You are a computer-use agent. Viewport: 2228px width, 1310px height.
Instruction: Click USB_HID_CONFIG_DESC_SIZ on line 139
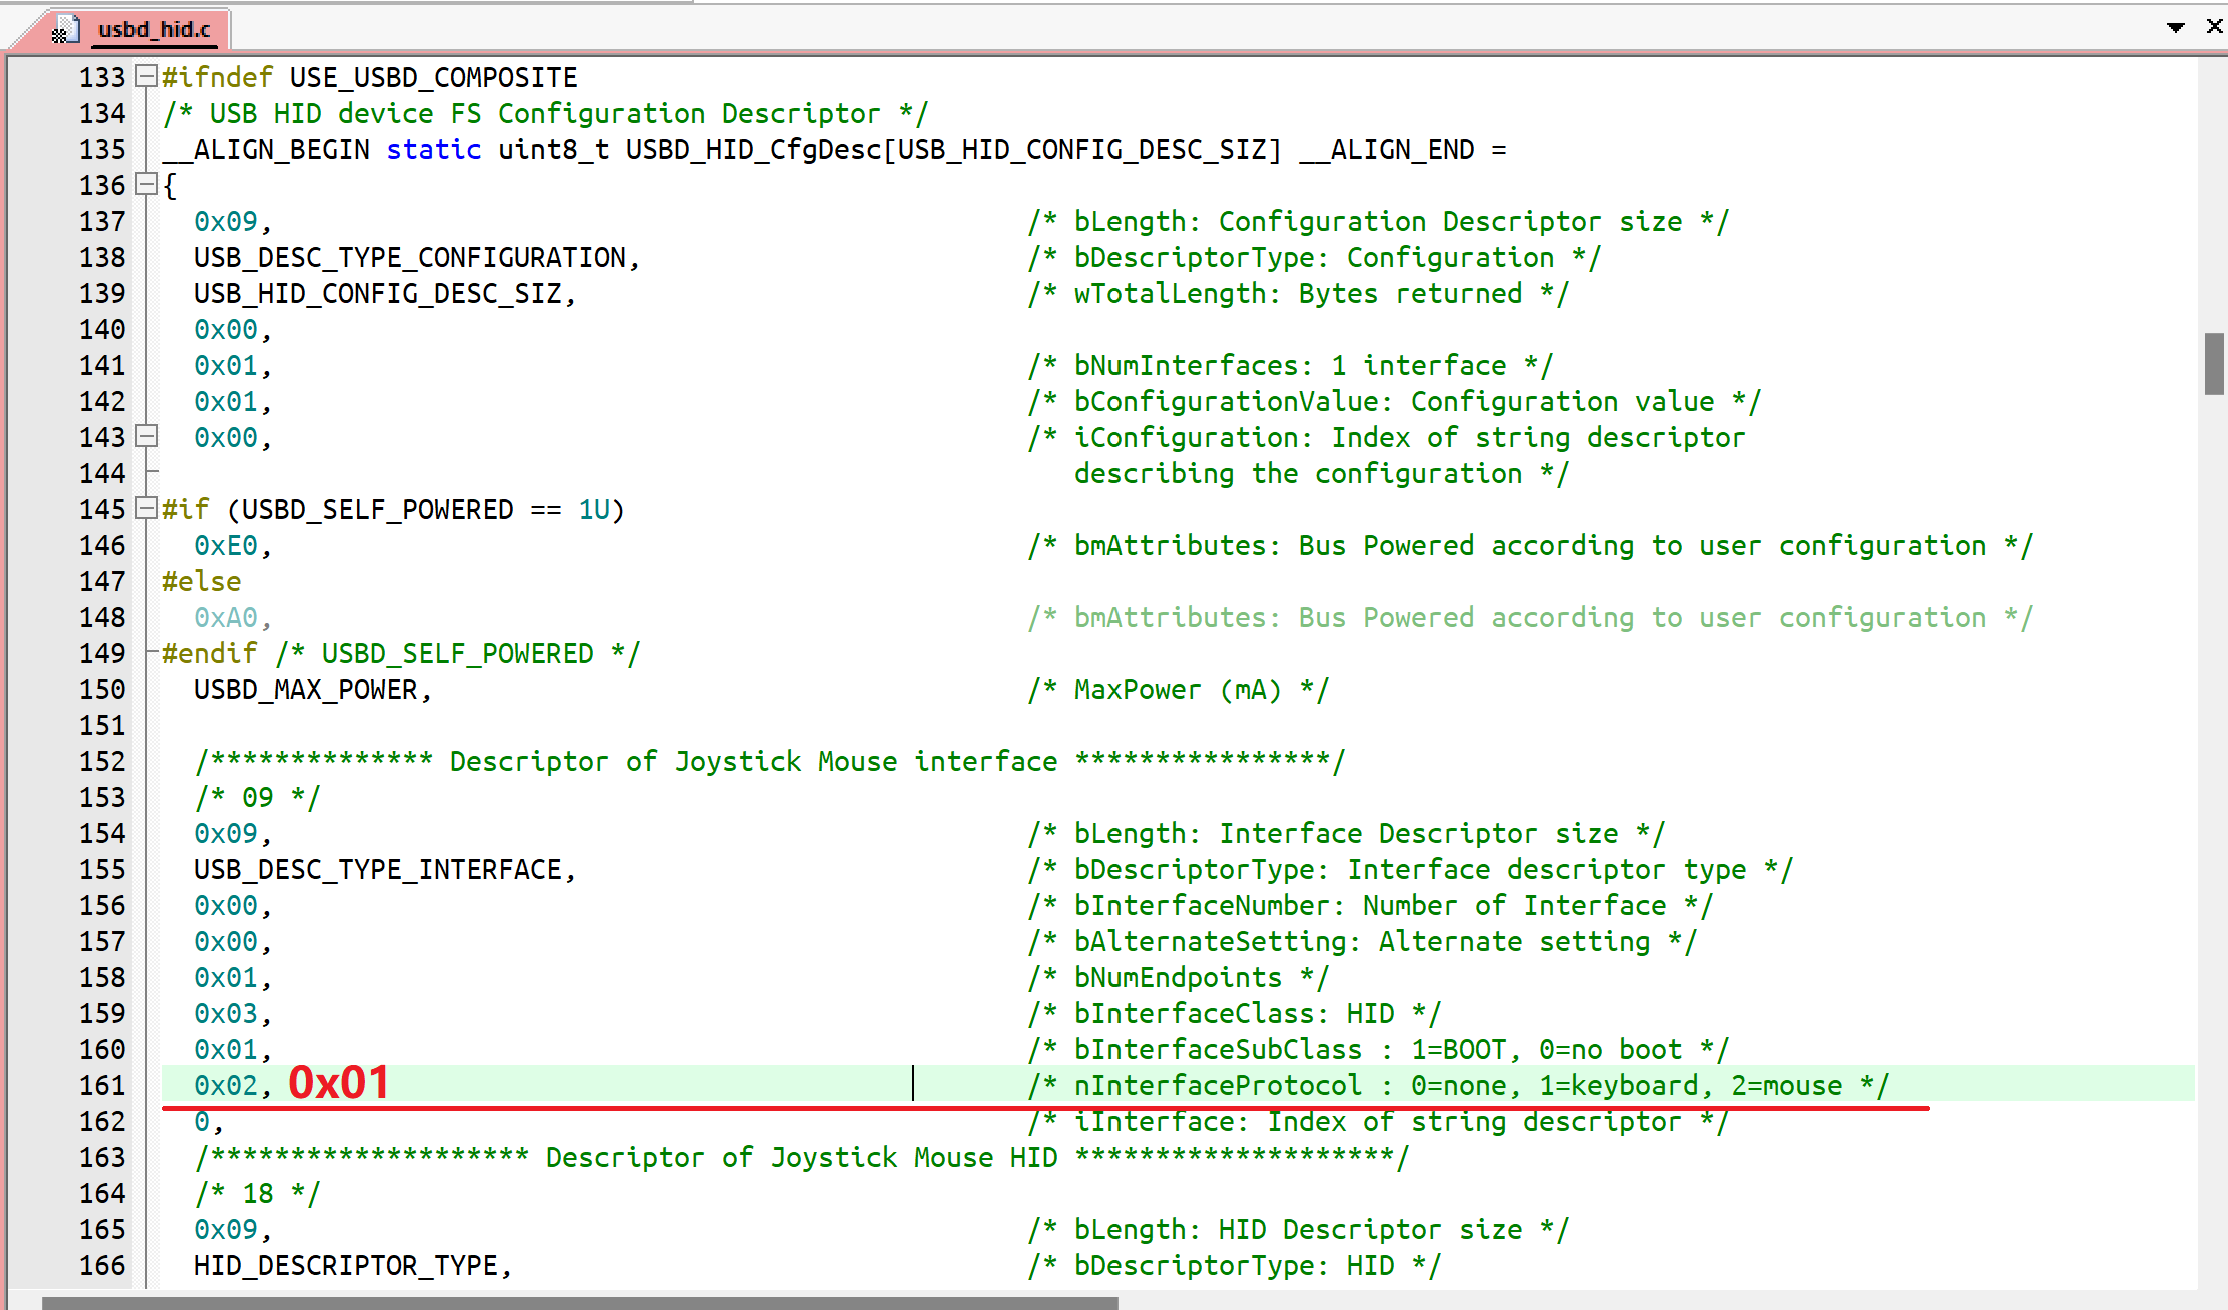377,293
